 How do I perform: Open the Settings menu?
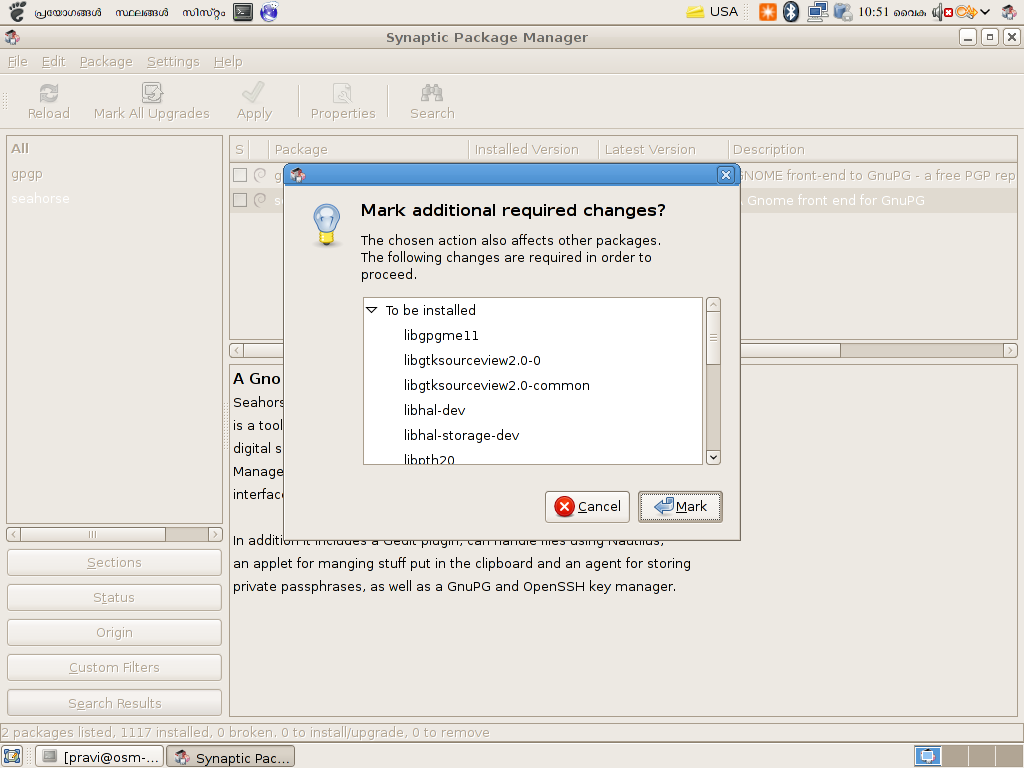tap(173, 61)
